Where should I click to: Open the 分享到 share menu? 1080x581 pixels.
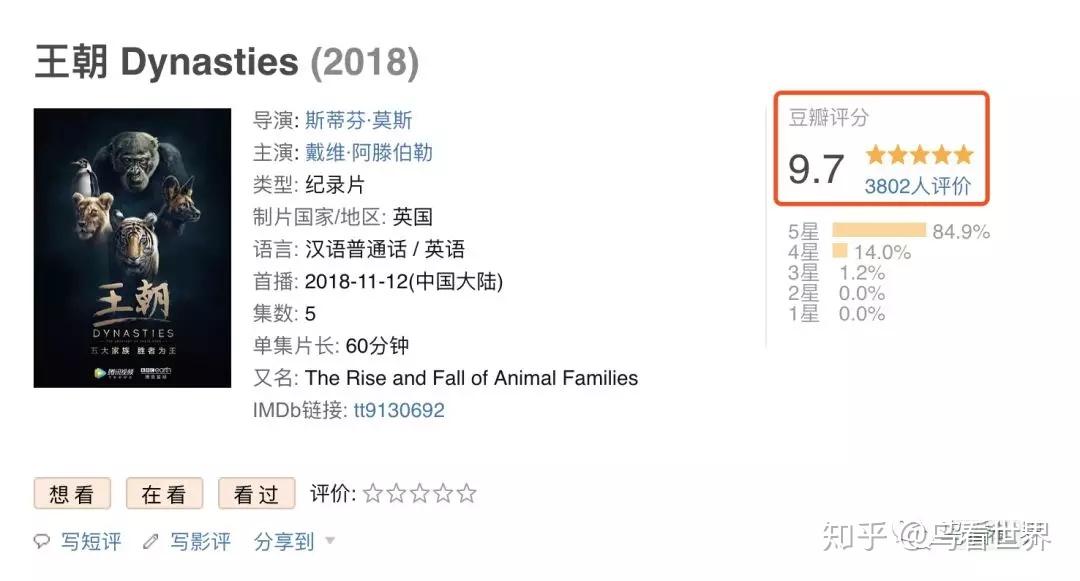click(284, 542)
